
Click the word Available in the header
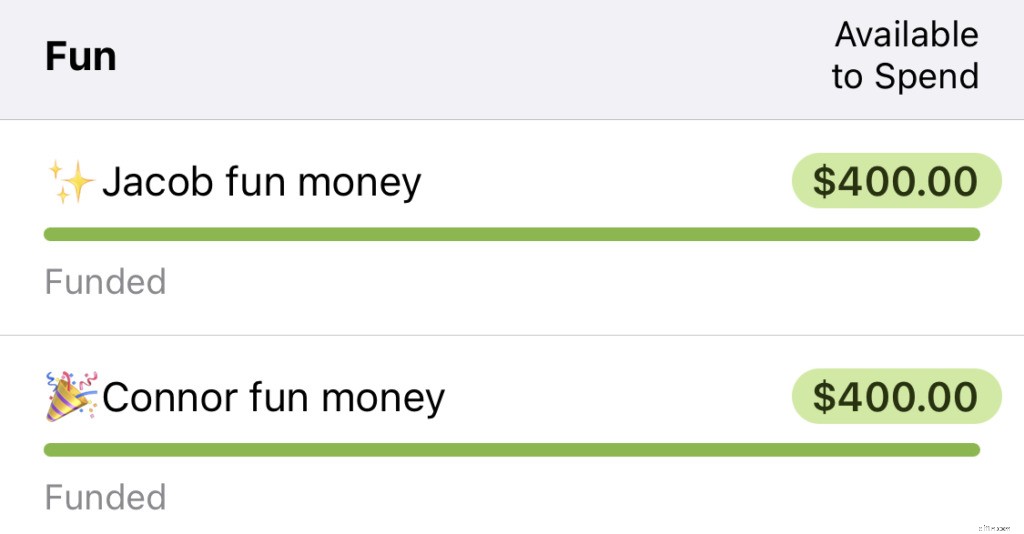tap(906, 35)
